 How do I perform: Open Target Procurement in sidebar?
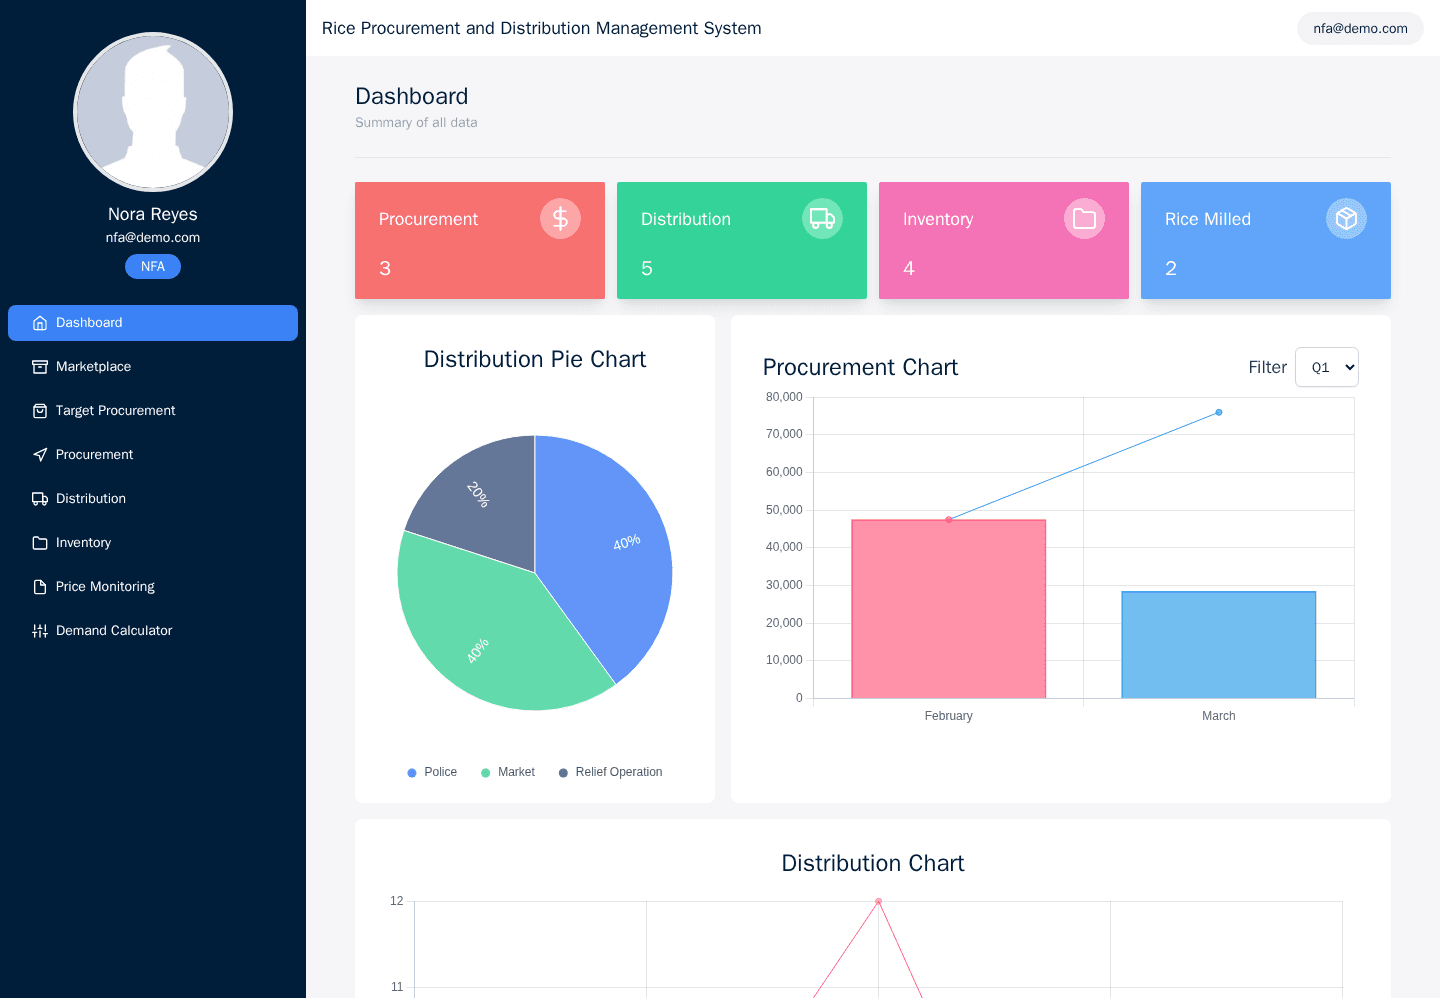(x=153, y=411)
